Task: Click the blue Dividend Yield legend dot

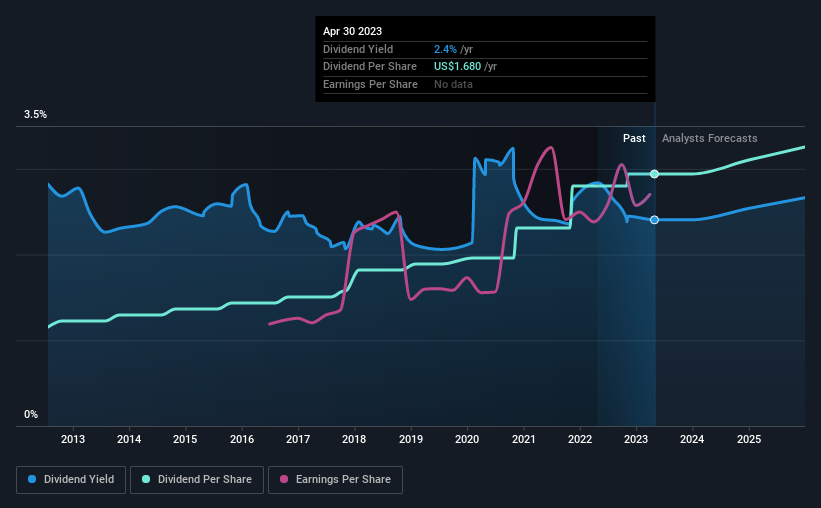Action: point(32,479)
